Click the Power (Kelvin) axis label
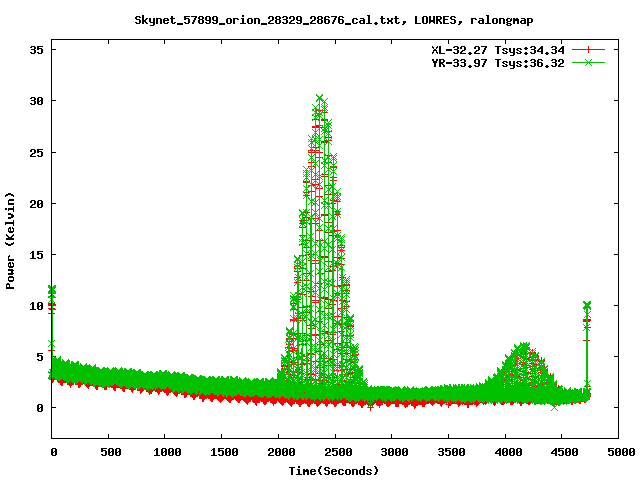The width and height of the screenshot is (640, 480). [10, 241]
